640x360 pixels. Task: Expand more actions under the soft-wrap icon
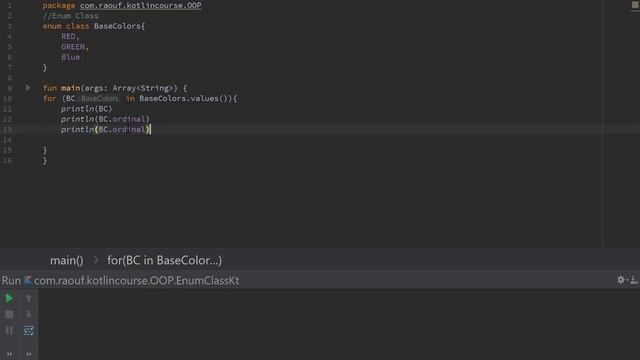pos(29,354)
